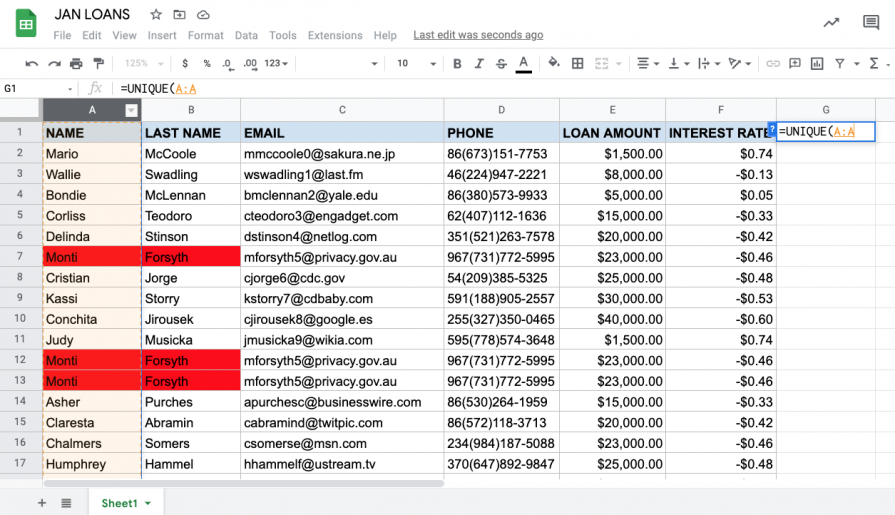Open text rotation dropdown
Screen dimensions: 895x515
(x=740, y=63)
